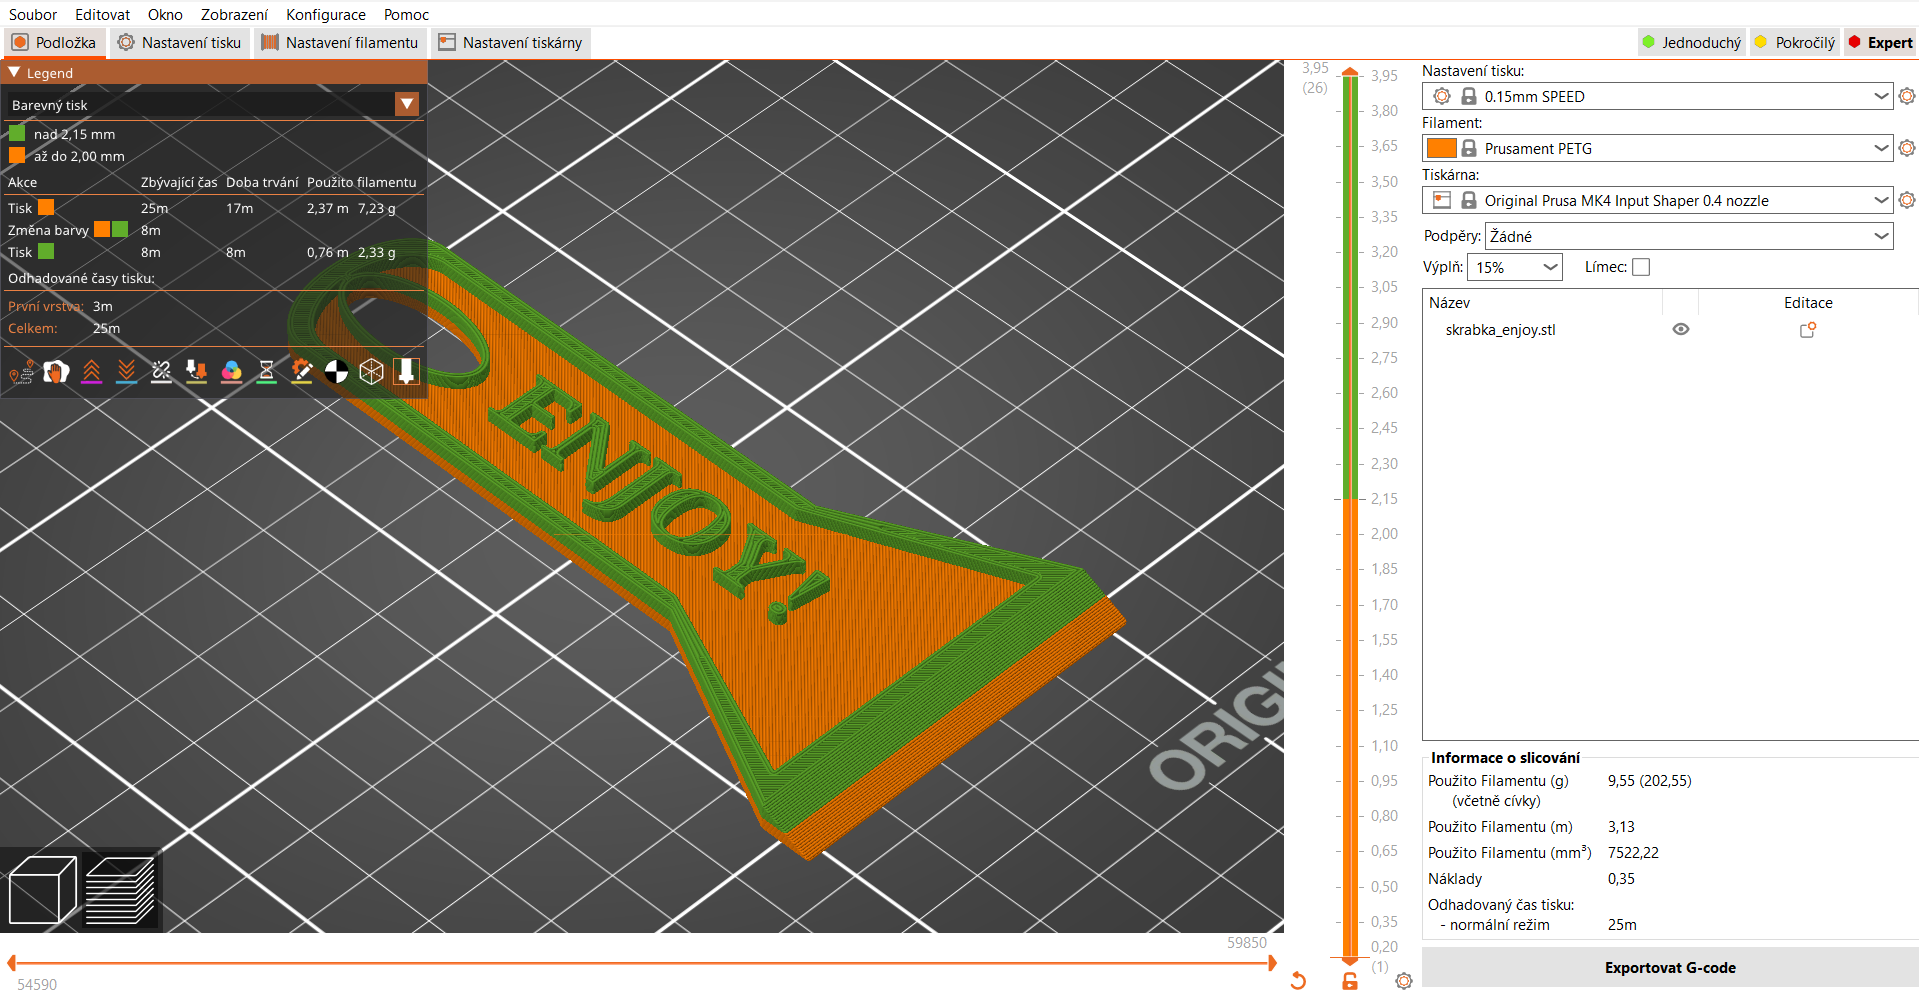Enable the Límec brim checkbox
This screenshot has width=1919, height=990.
coord(1641,267)
